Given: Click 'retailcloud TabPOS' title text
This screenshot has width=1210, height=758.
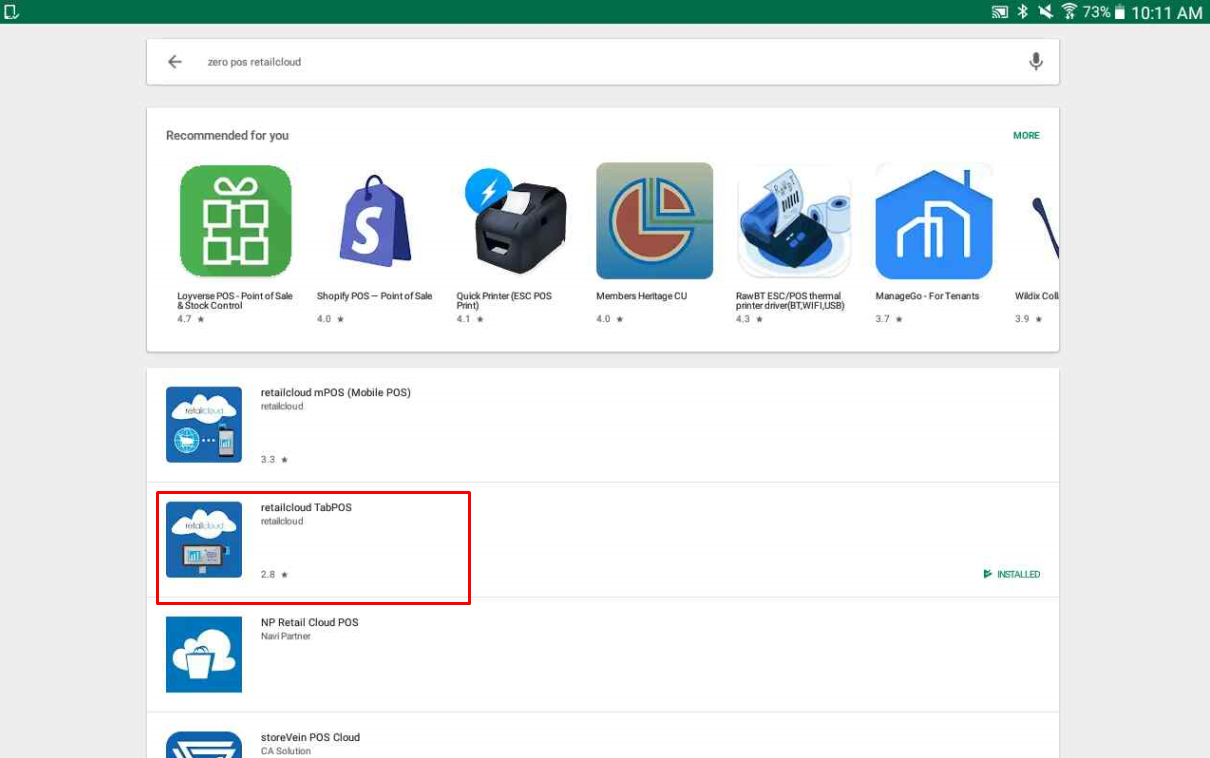Looking at the screenshot, I should pos(306,508).
